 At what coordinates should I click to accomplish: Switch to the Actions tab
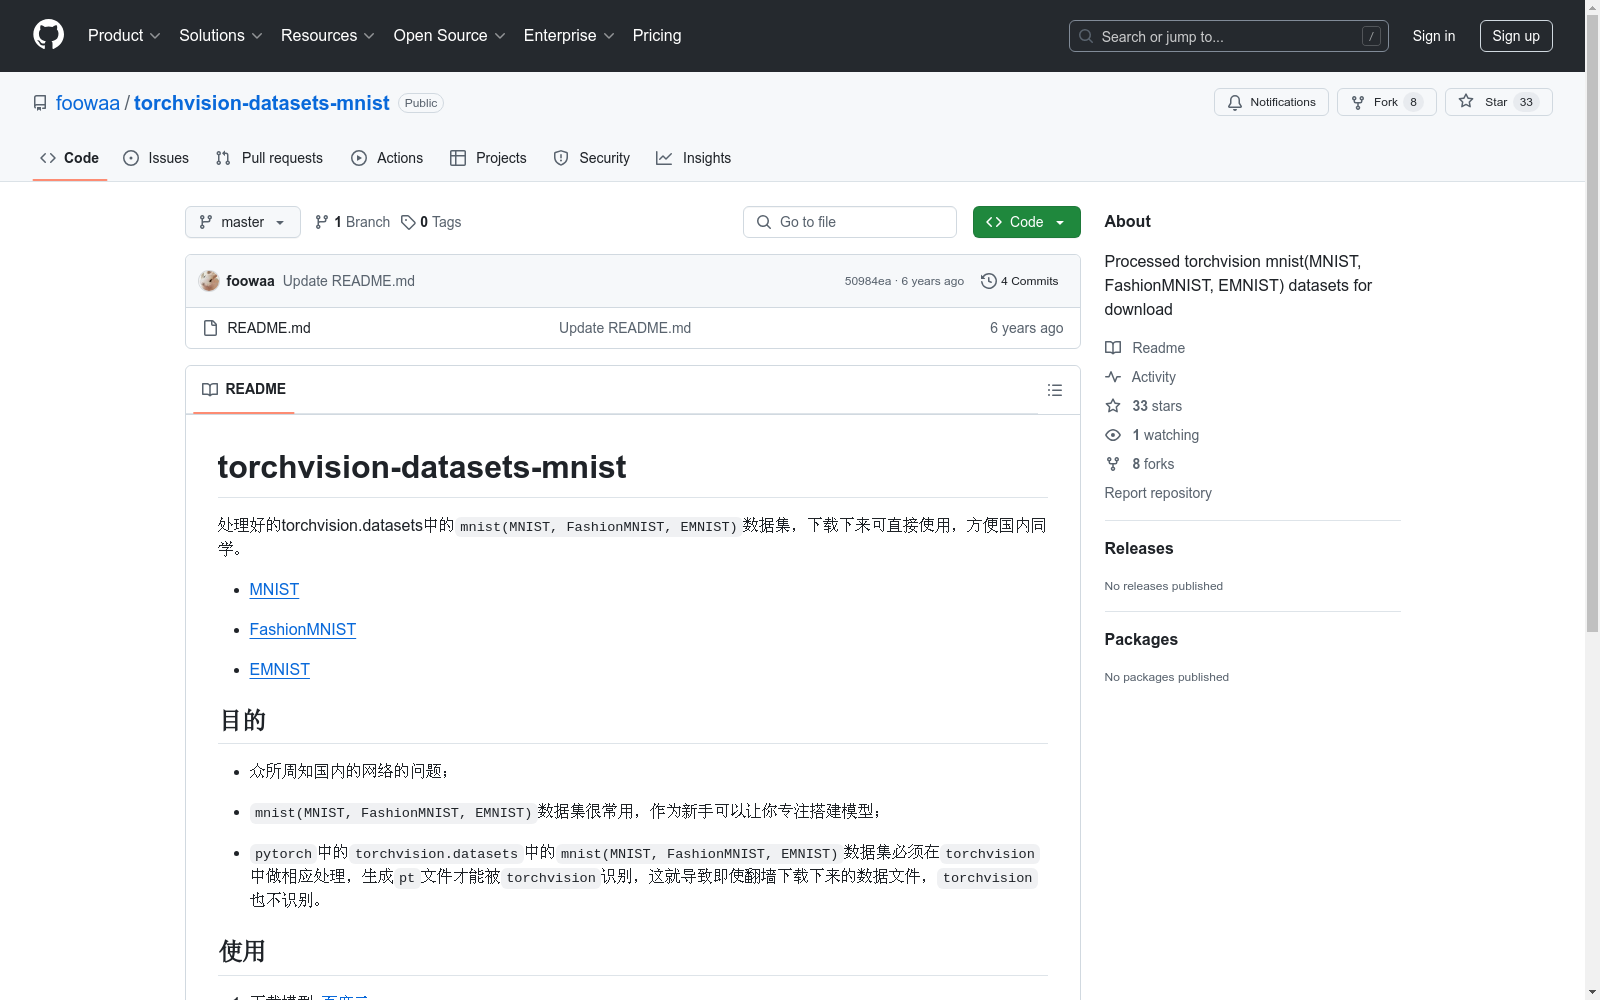(x=388, y=158)
